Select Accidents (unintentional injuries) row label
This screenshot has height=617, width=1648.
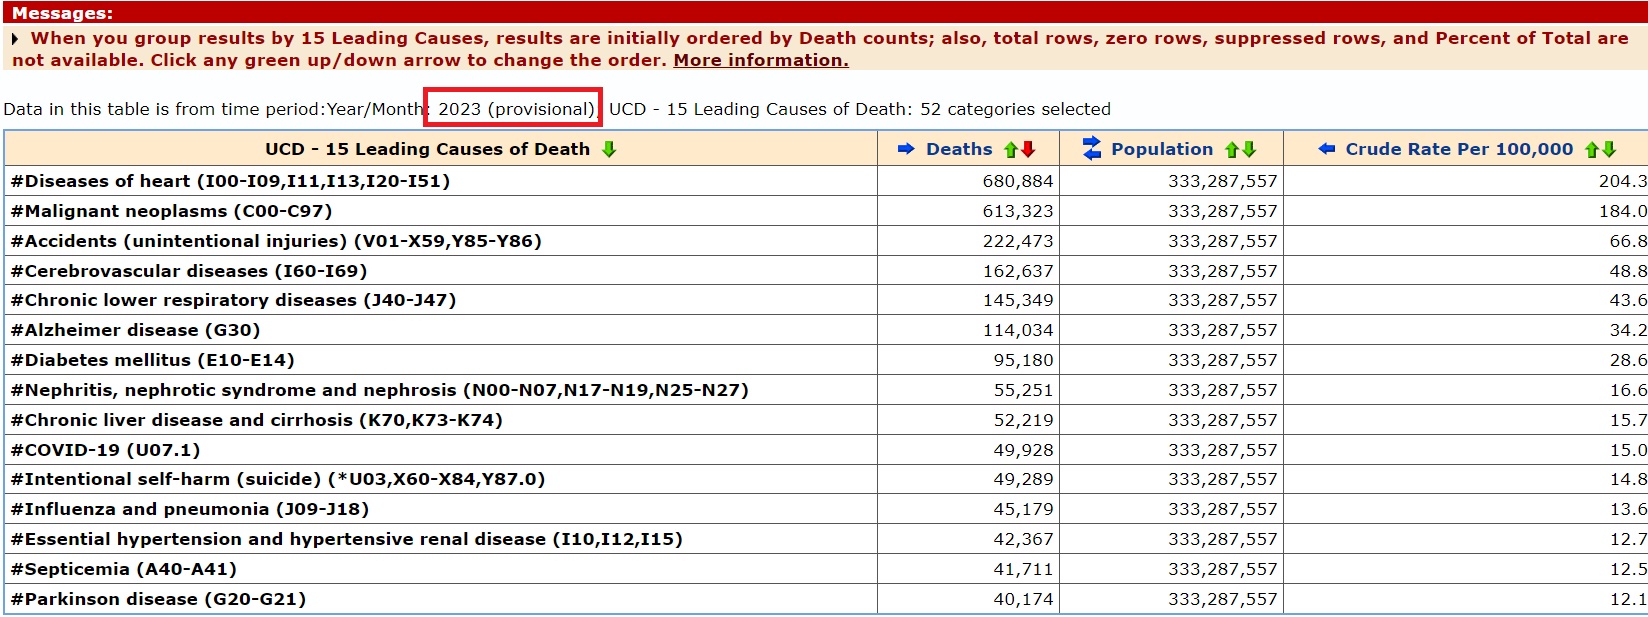tap(276, 241)
